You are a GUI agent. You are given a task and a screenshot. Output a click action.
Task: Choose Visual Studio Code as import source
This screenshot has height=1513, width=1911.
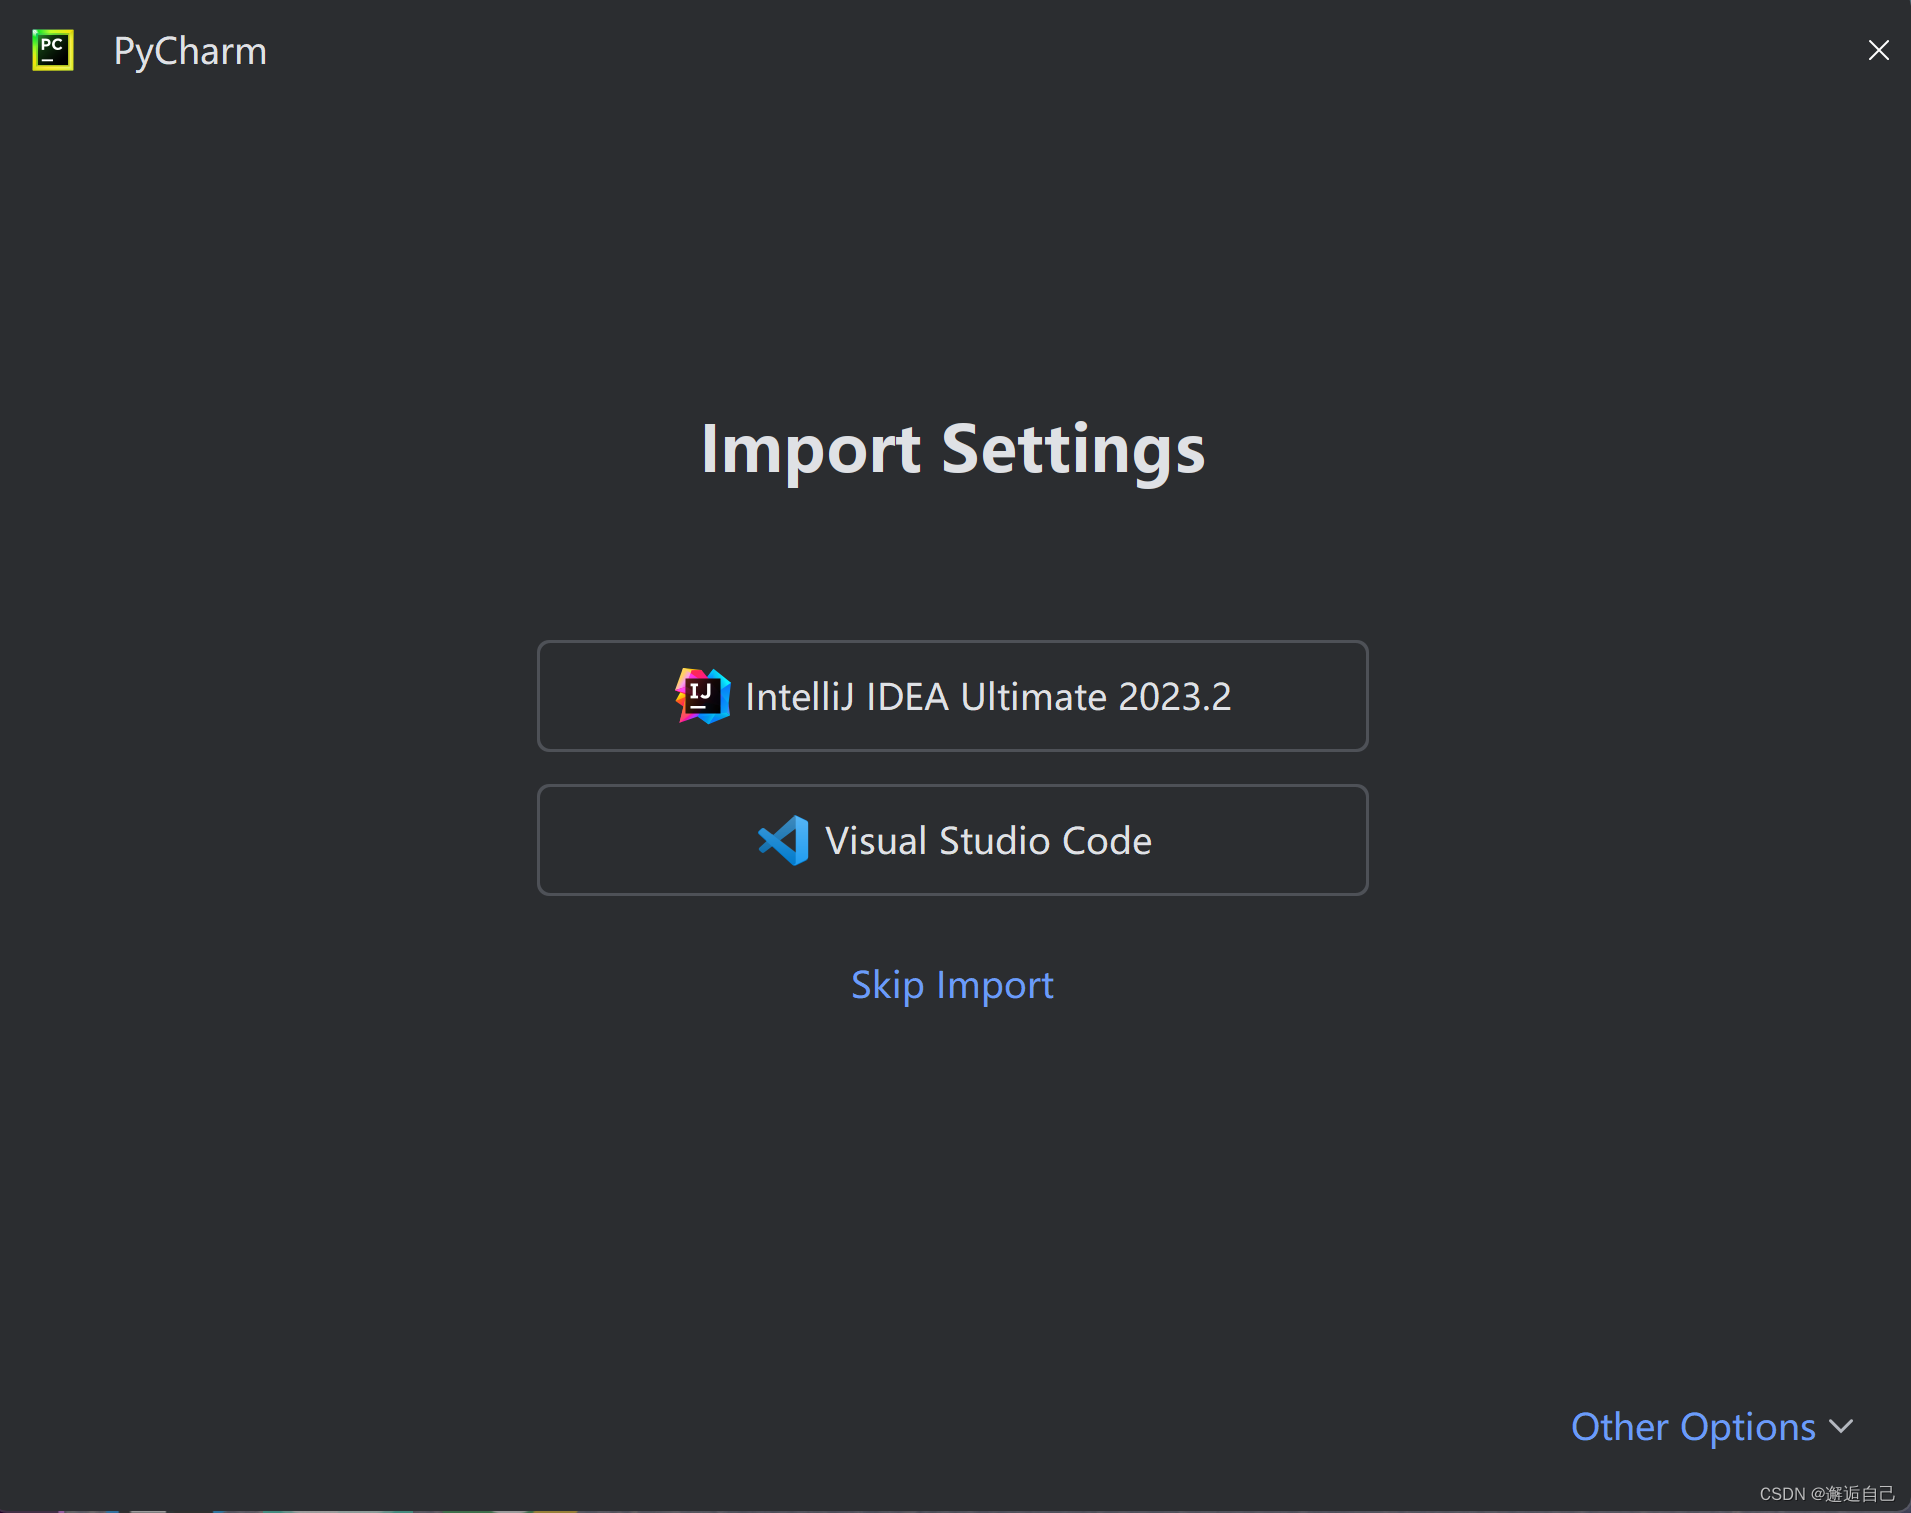click(x=951, y=840)
